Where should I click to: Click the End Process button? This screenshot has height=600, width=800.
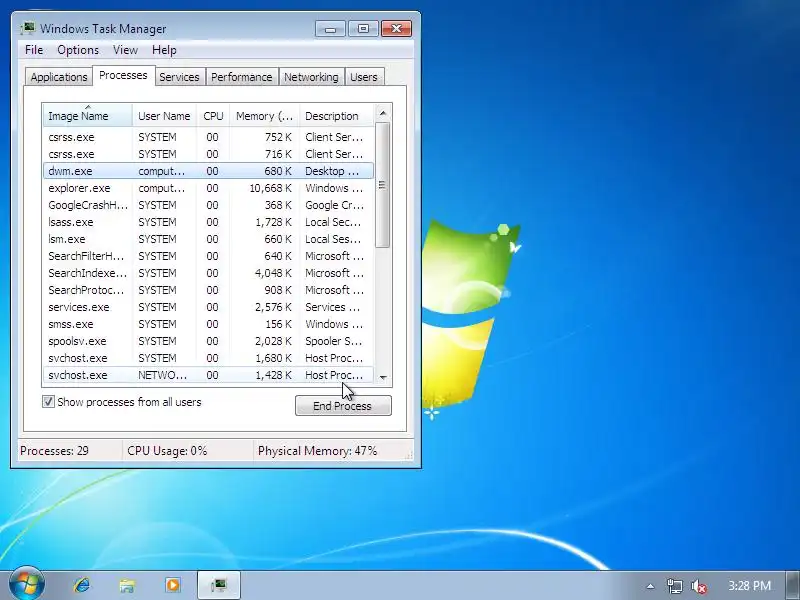click(343, 406)
